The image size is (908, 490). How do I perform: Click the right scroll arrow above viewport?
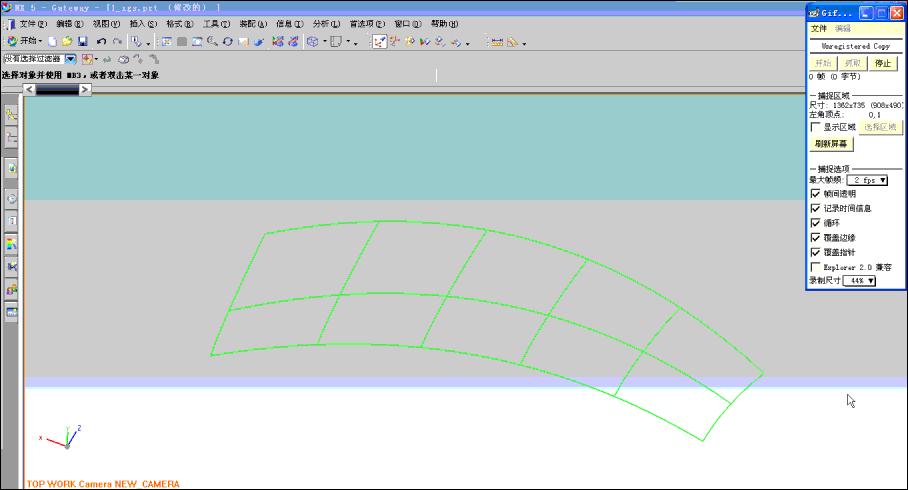coord(85,89)
